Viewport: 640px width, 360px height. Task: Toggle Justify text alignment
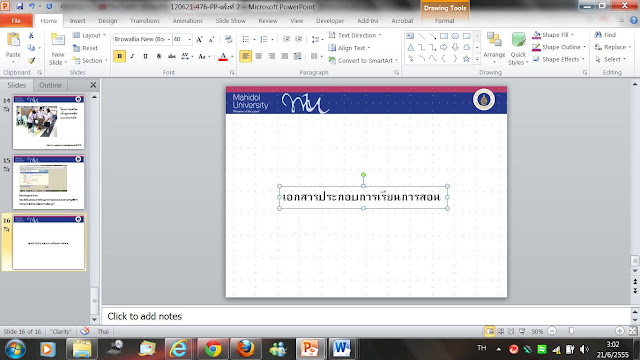pos(284,56)
